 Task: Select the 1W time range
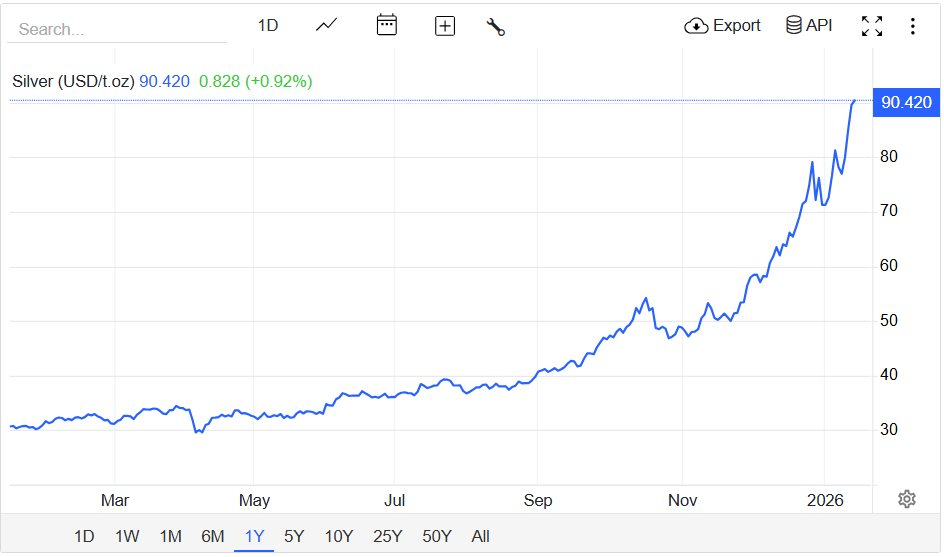click(127, 536)
